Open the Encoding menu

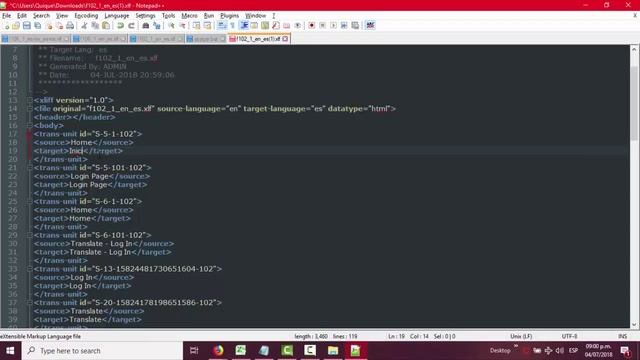(x=86, y=16)
